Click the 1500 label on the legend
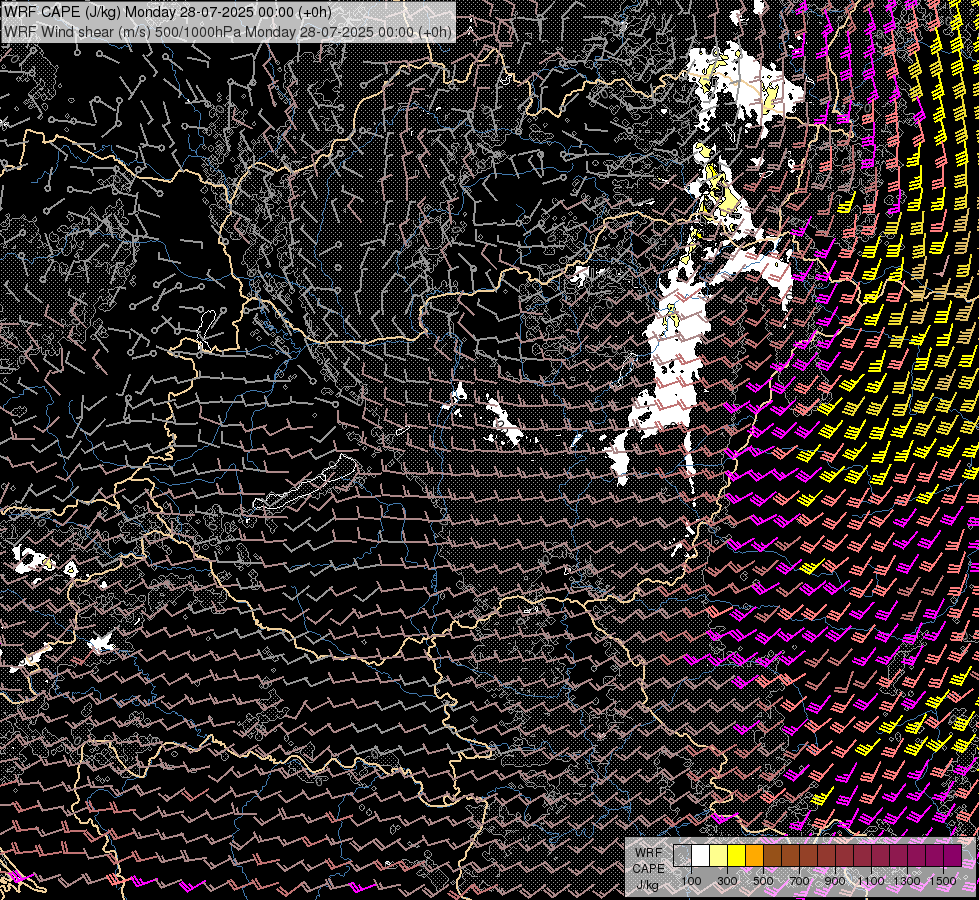This screenshot has width=979, height=900. point(943,881)
